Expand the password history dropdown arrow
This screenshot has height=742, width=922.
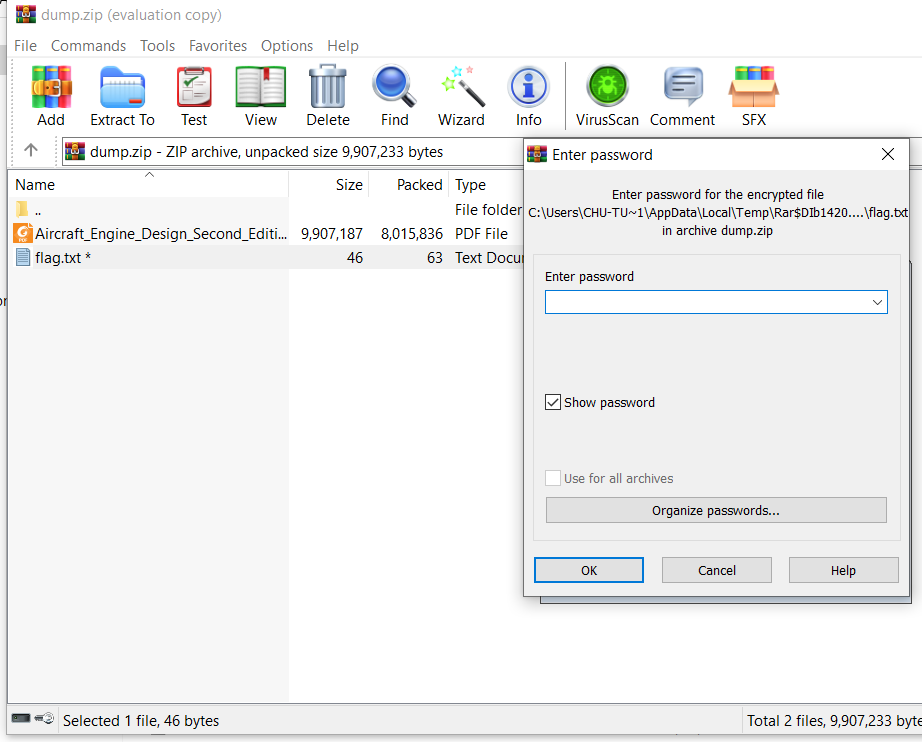tap(877, 302)
